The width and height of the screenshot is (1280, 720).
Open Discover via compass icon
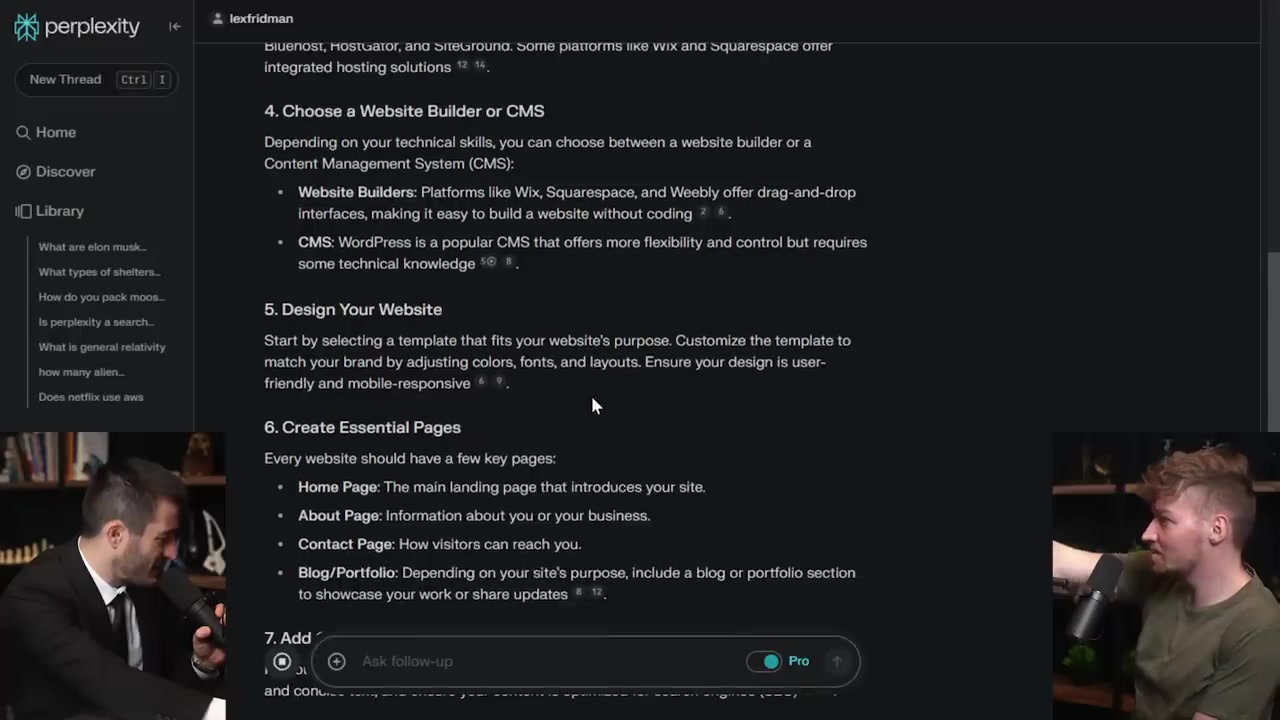coord(23,172)
